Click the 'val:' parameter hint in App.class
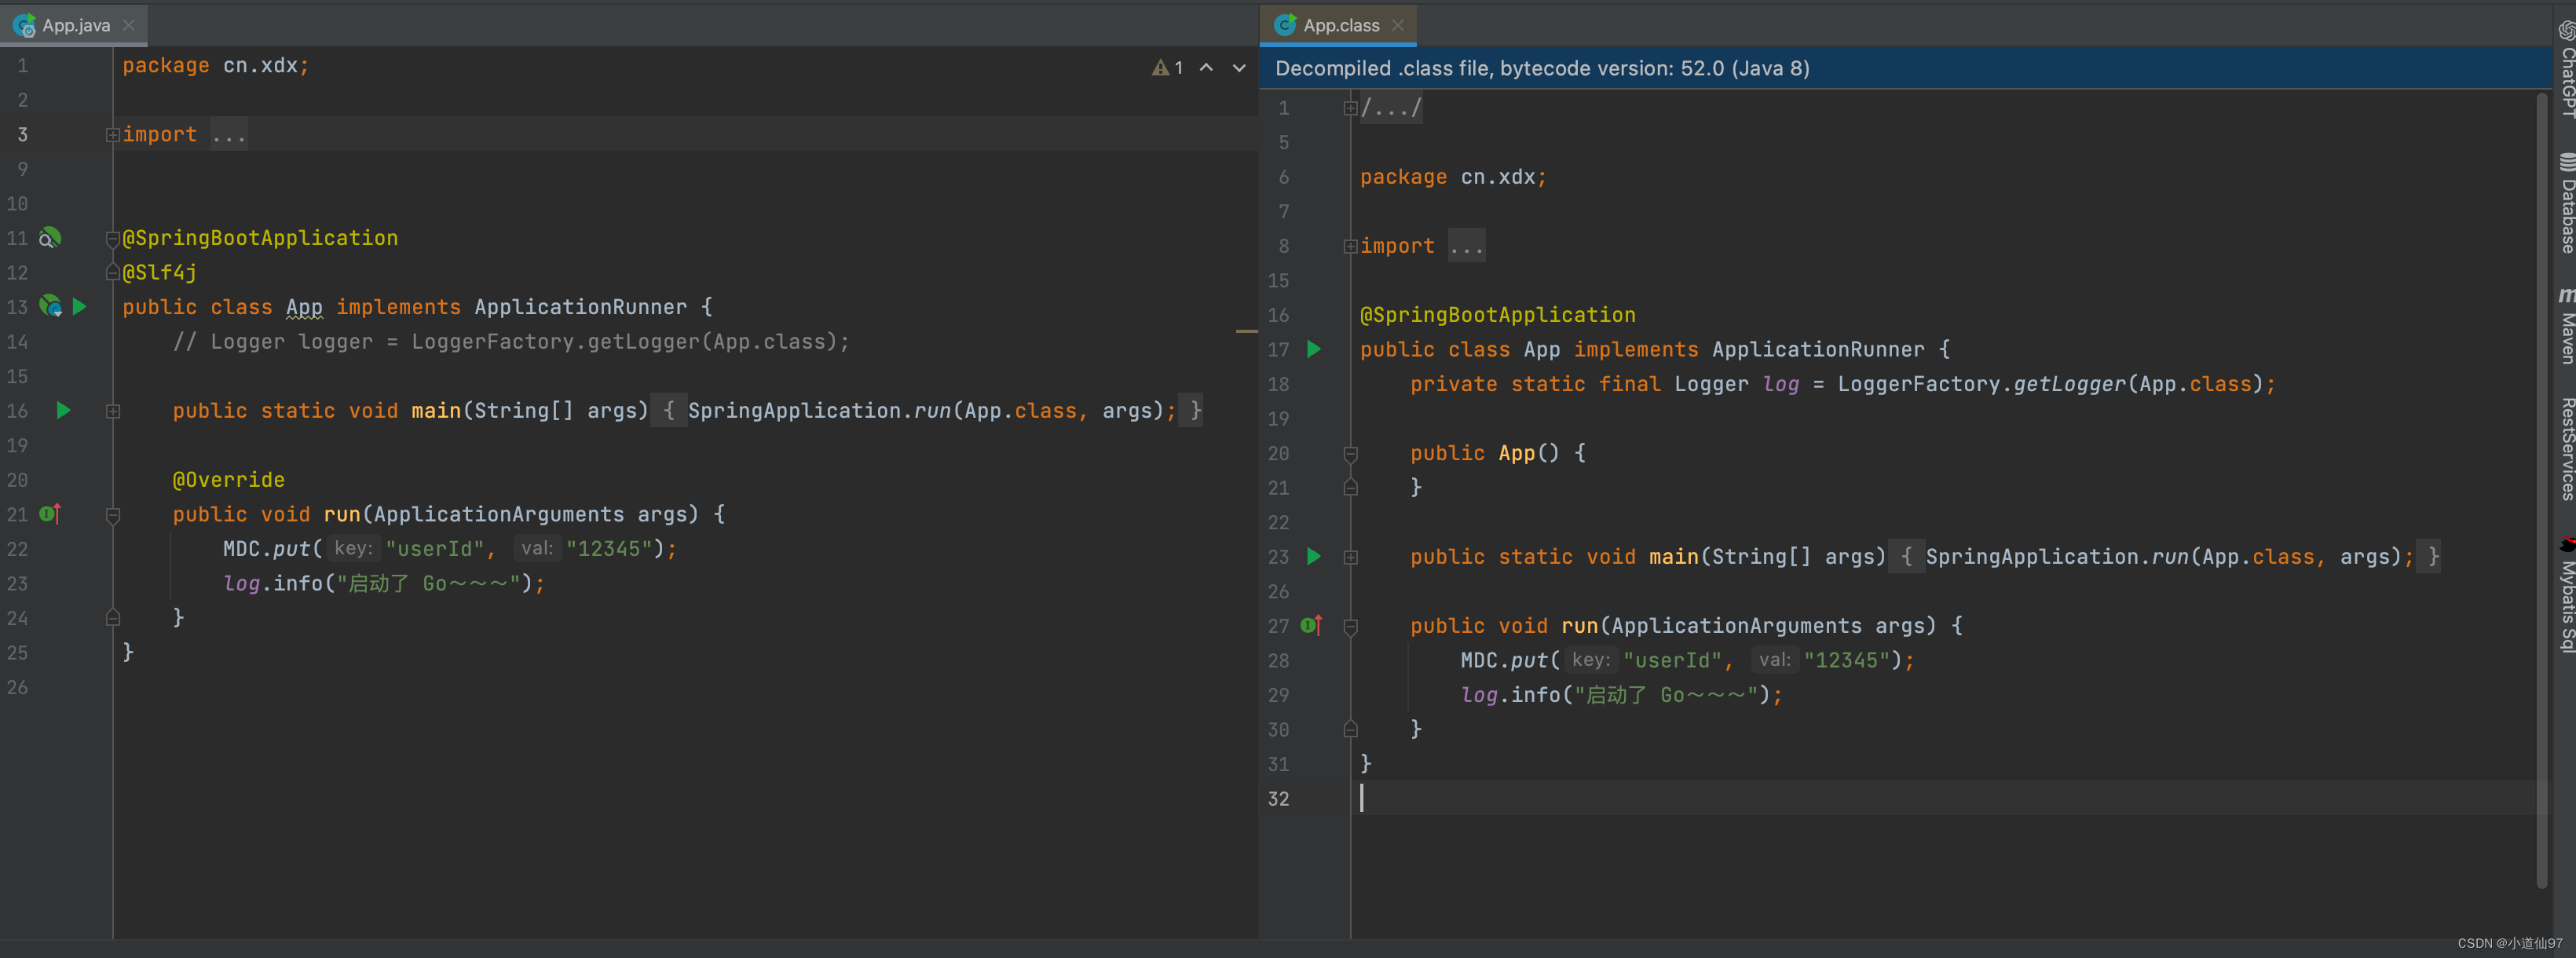 tap(1774, 660)
